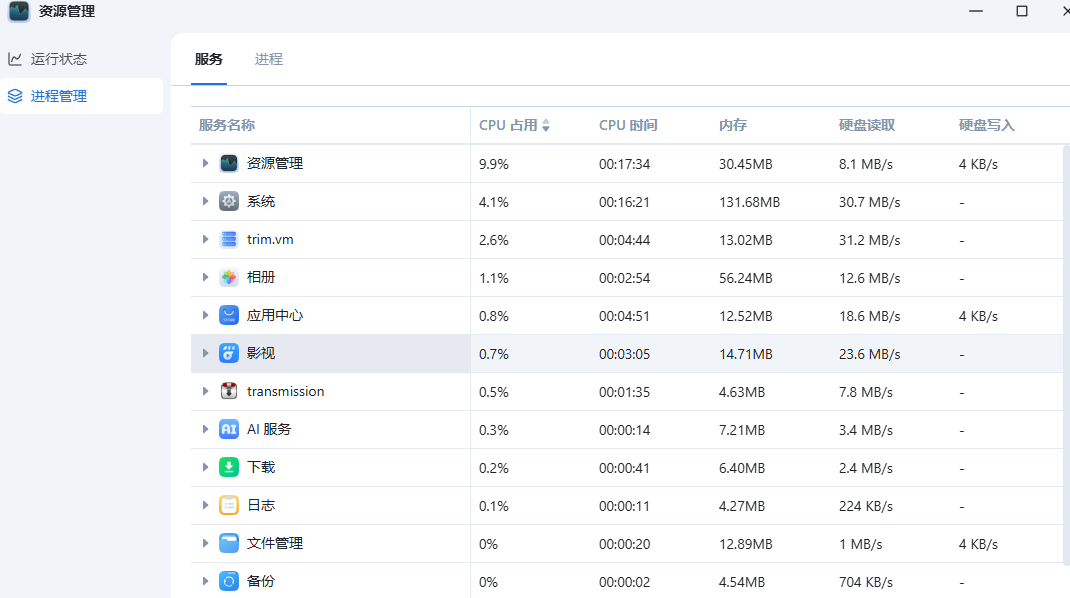Select the transmission service name

[285, 391]
